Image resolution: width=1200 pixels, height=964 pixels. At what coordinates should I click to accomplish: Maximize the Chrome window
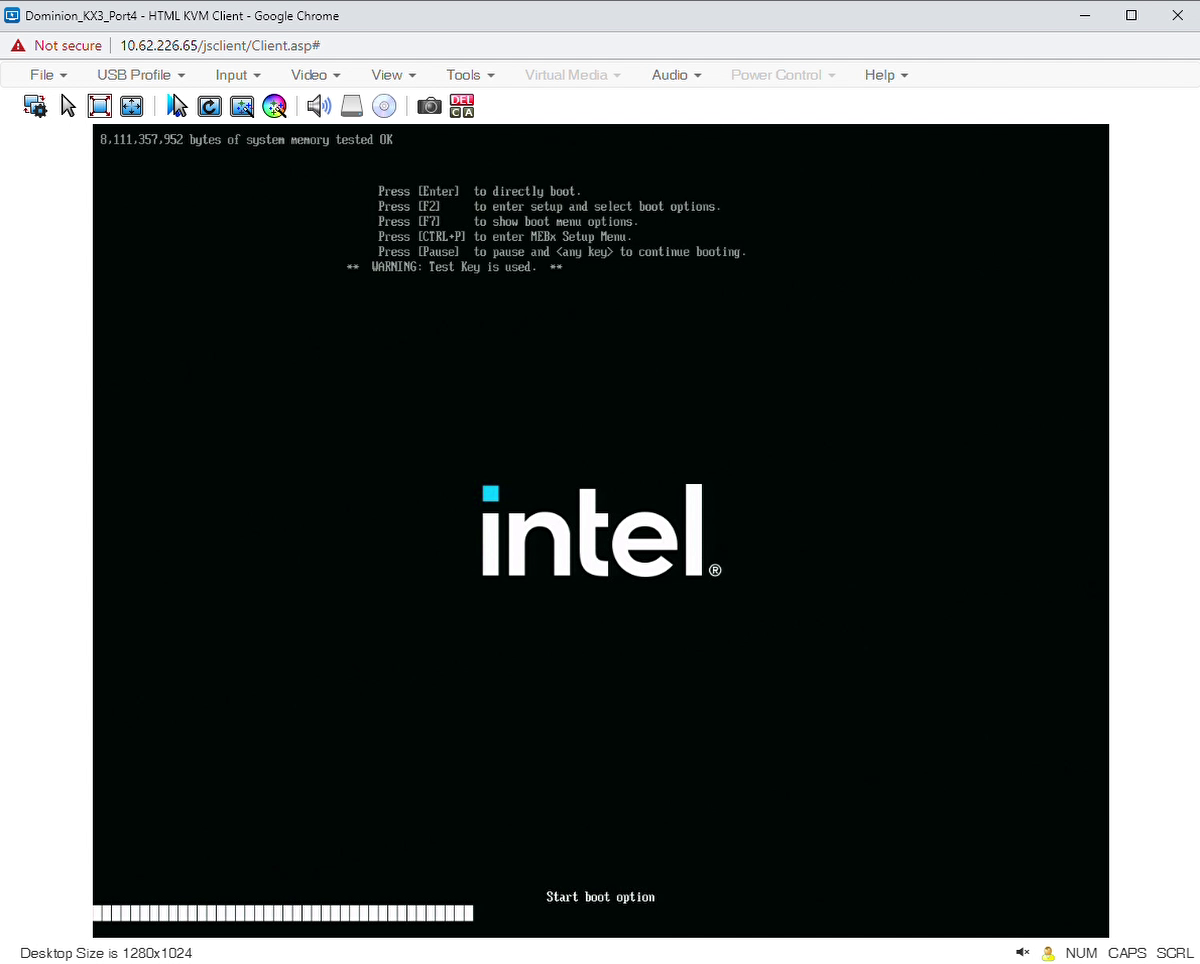point(1131,15)
